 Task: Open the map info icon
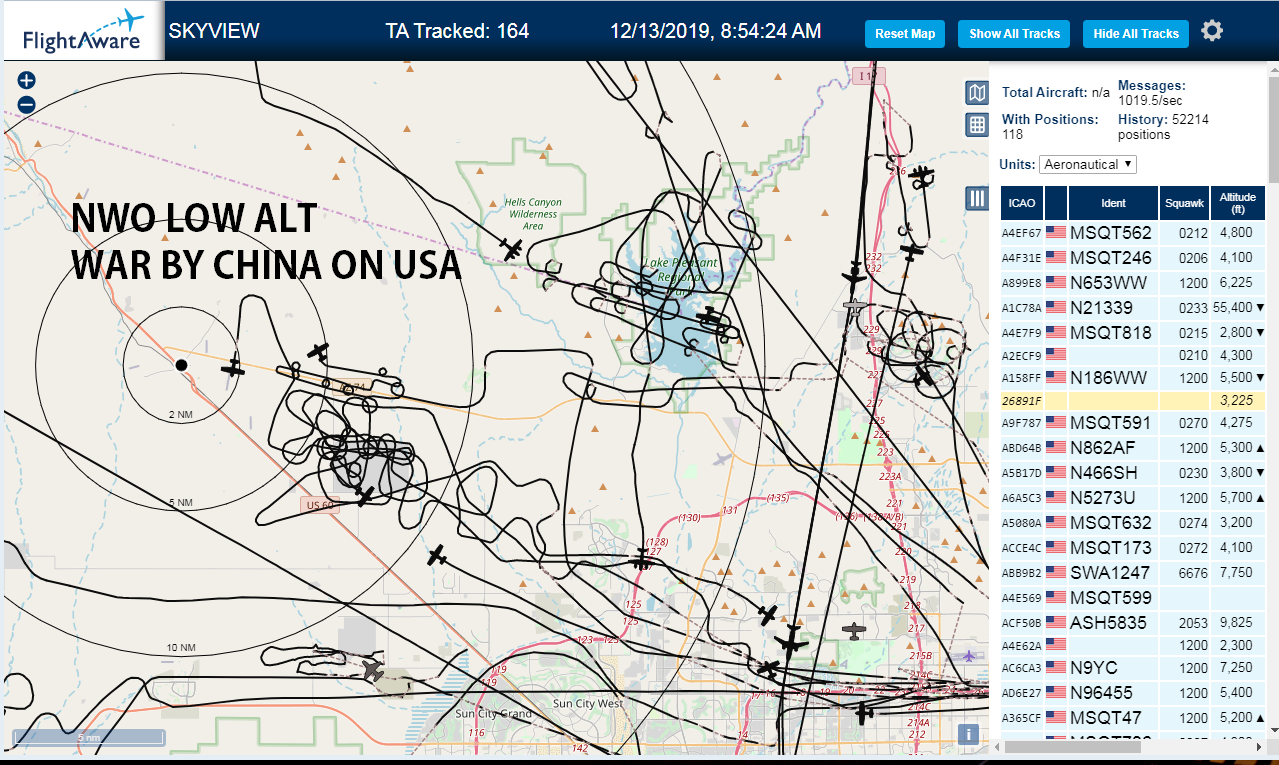(x=968, y=735)
